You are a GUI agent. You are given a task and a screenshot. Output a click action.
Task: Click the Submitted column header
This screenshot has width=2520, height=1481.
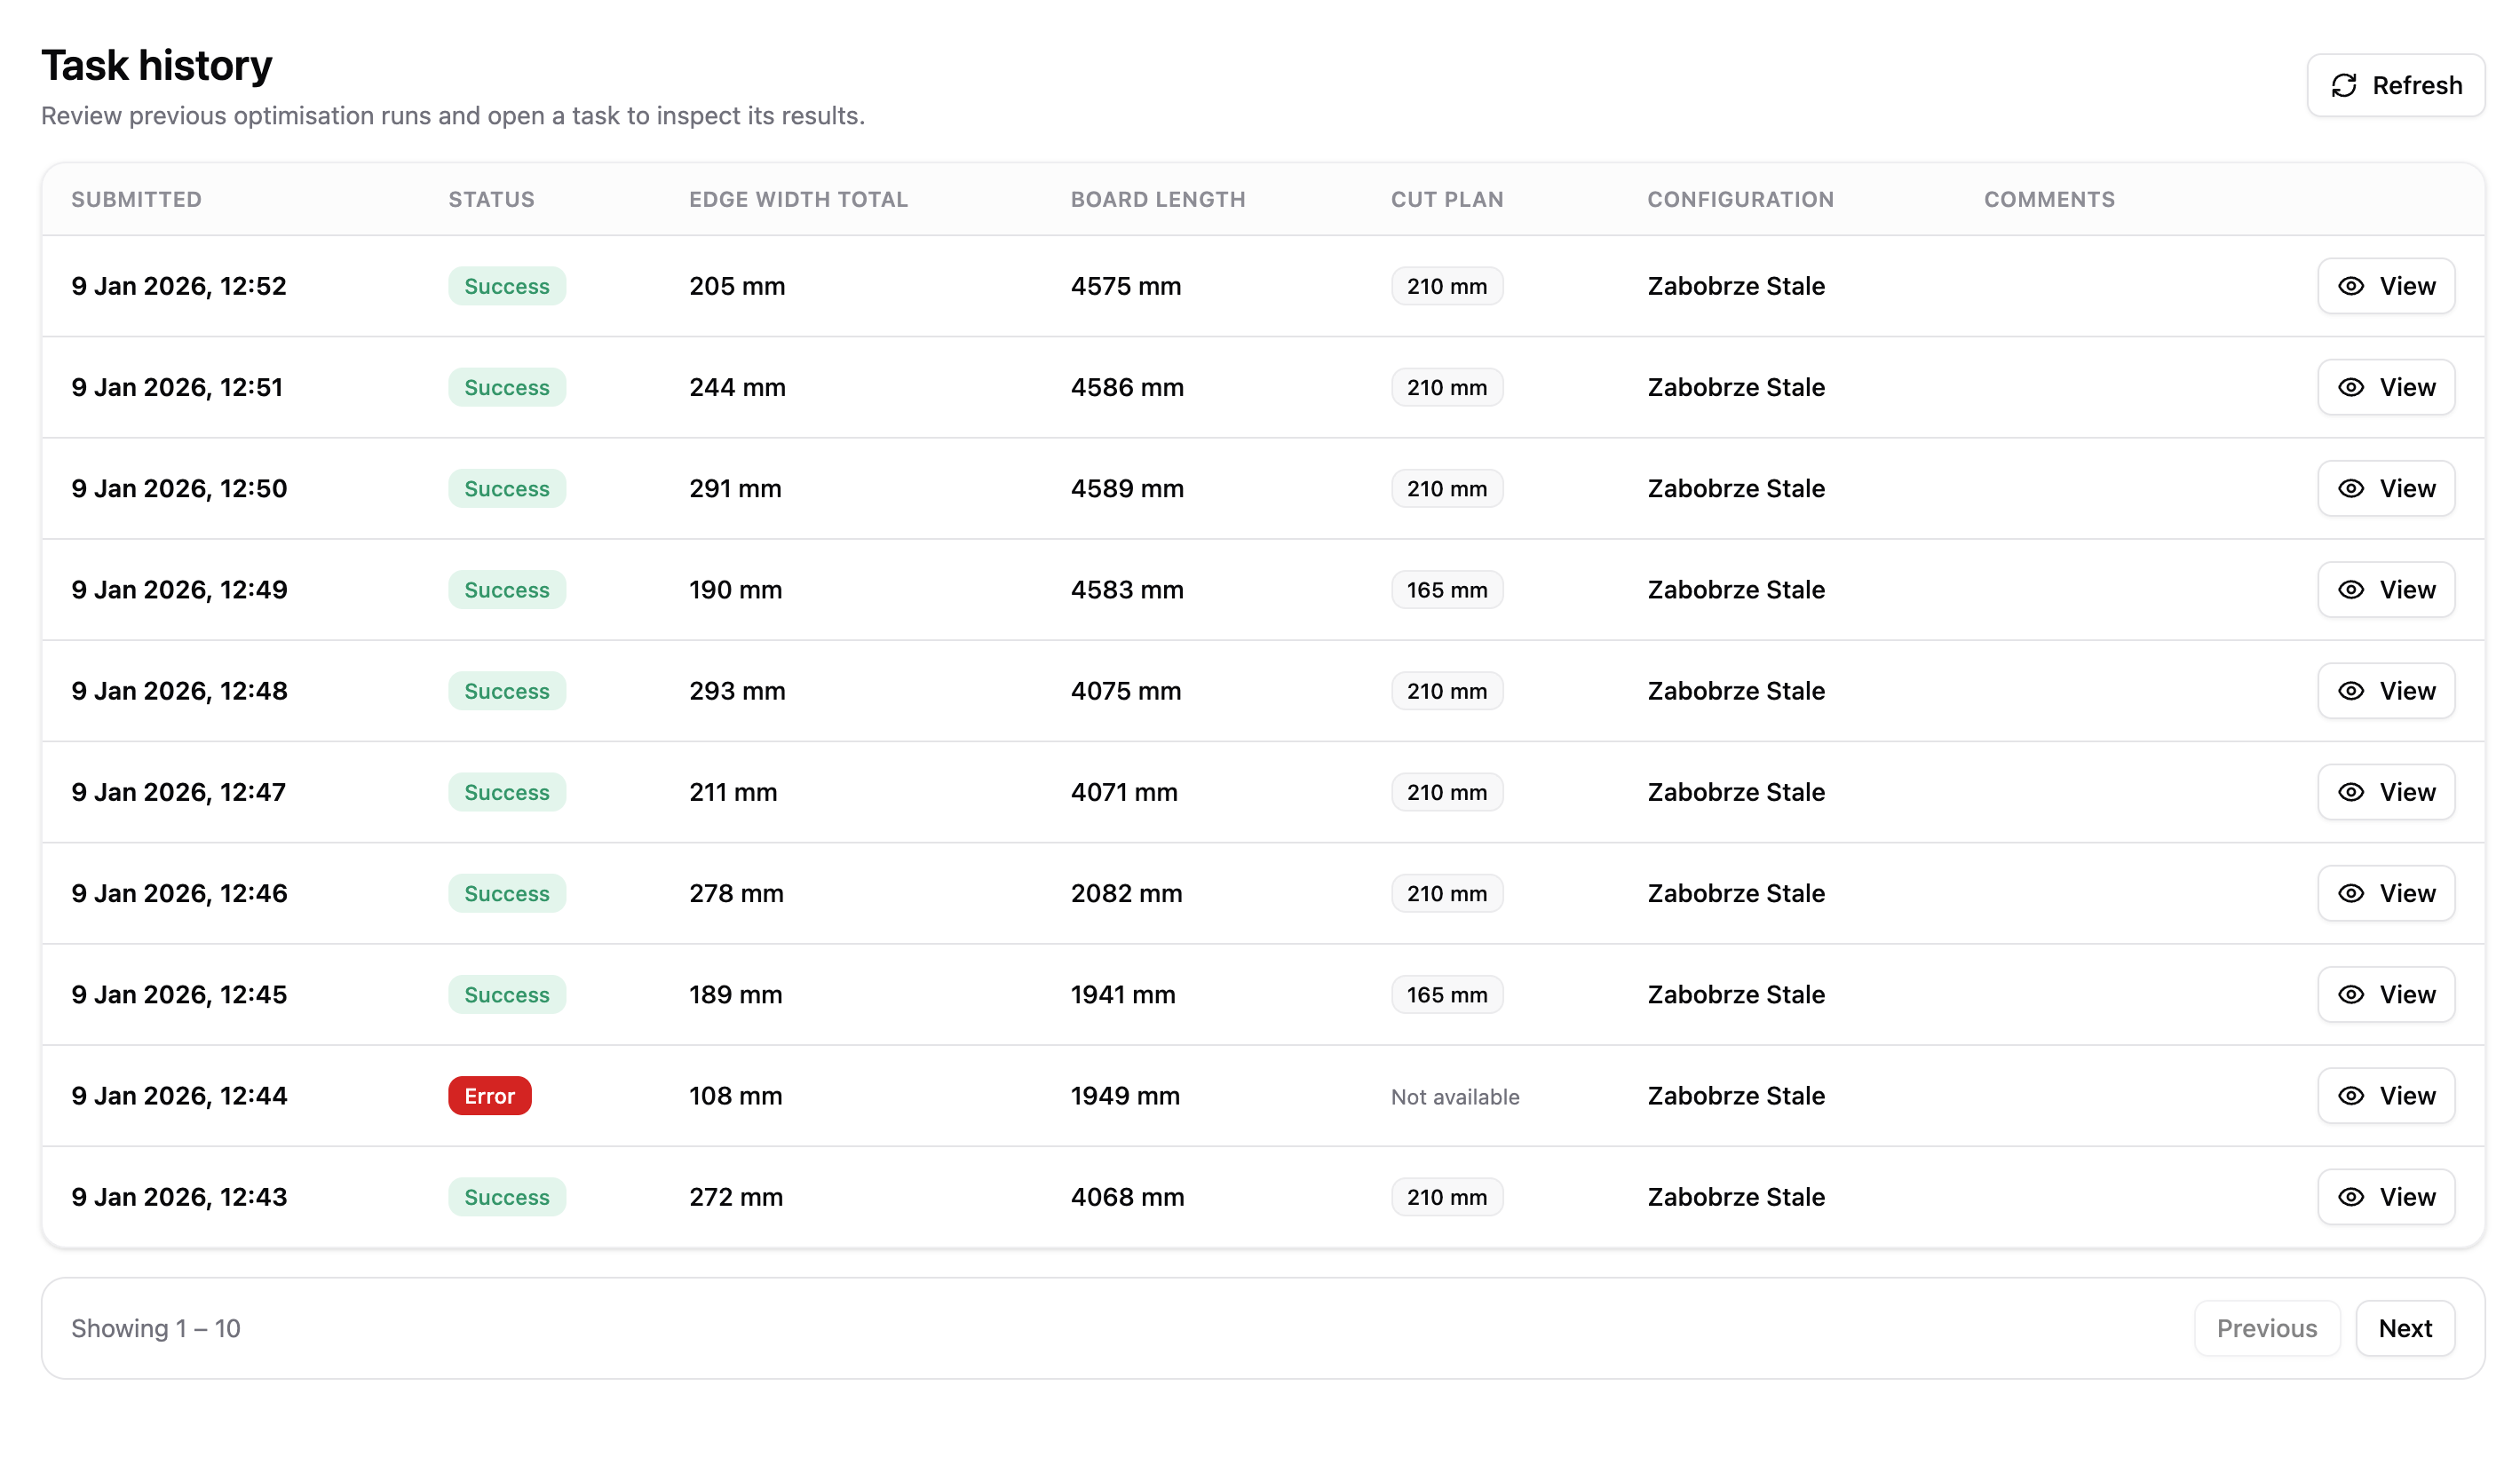[136, 199]
